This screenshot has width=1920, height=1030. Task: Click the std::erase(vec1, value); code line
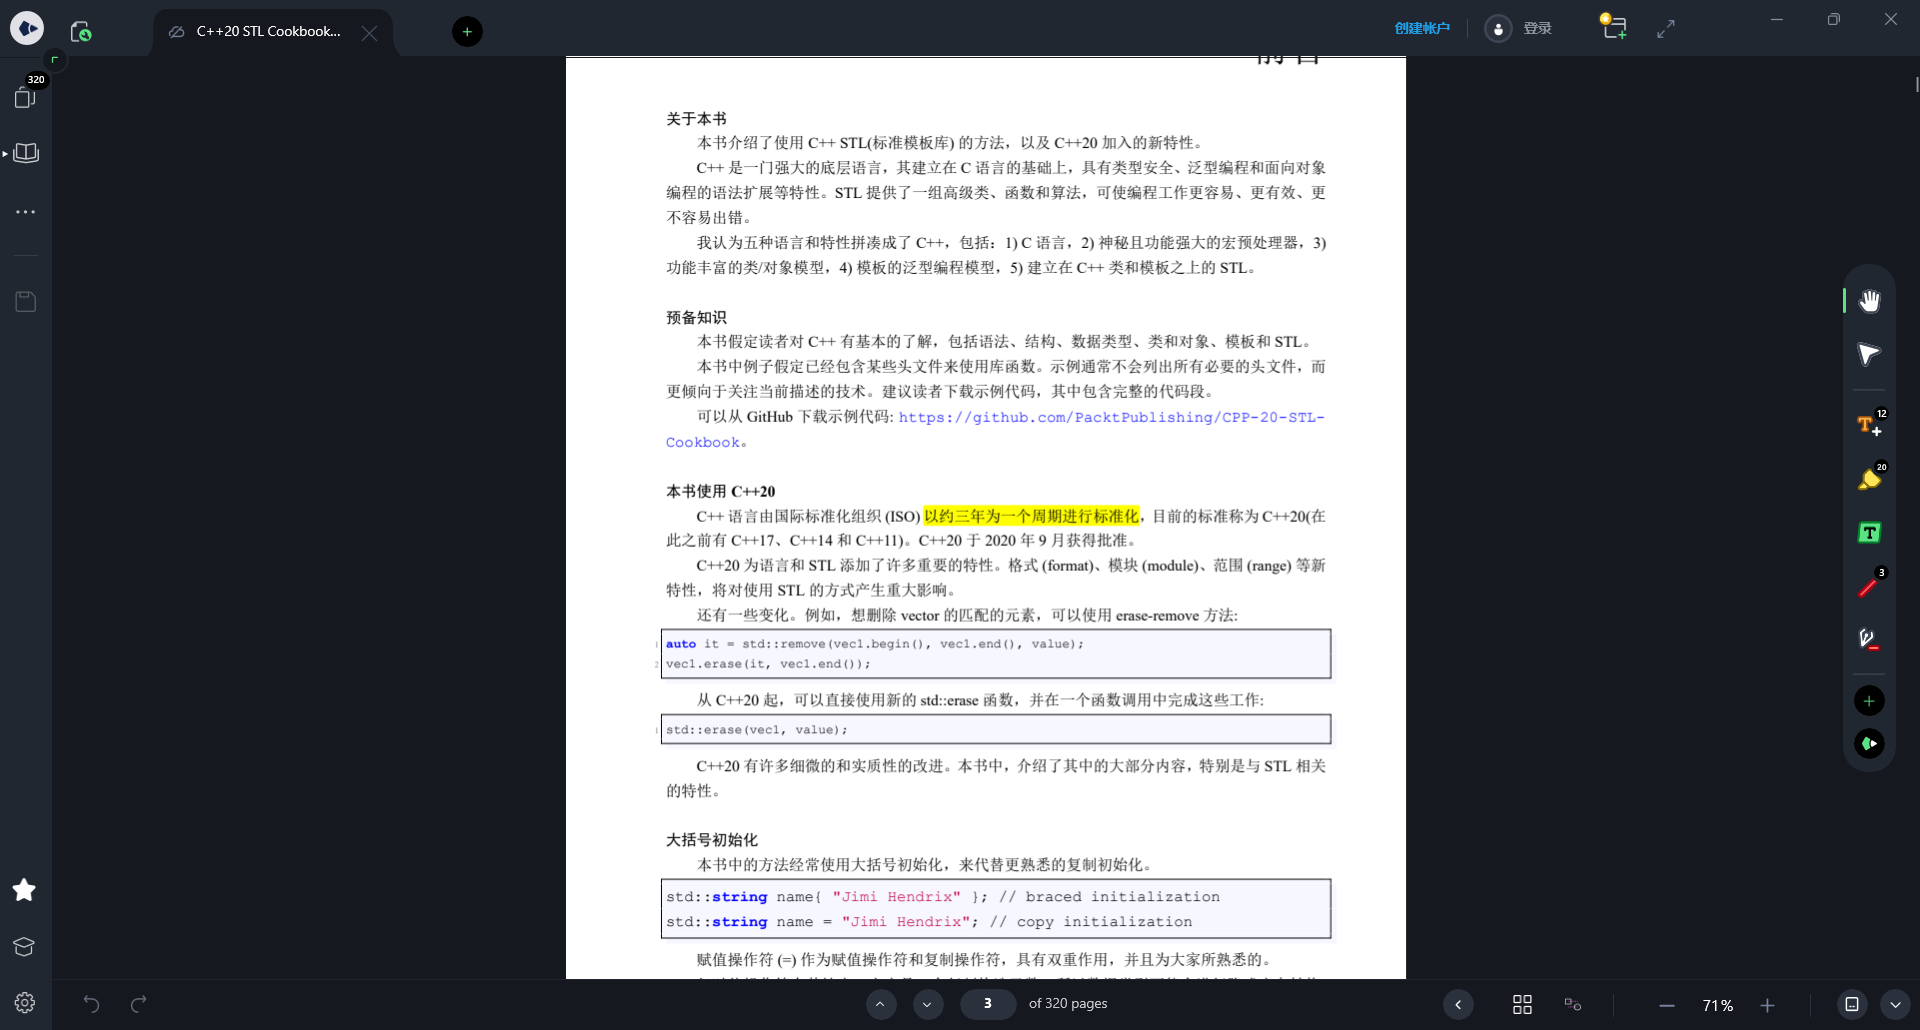pyautogui.click(x=757, y=730)
